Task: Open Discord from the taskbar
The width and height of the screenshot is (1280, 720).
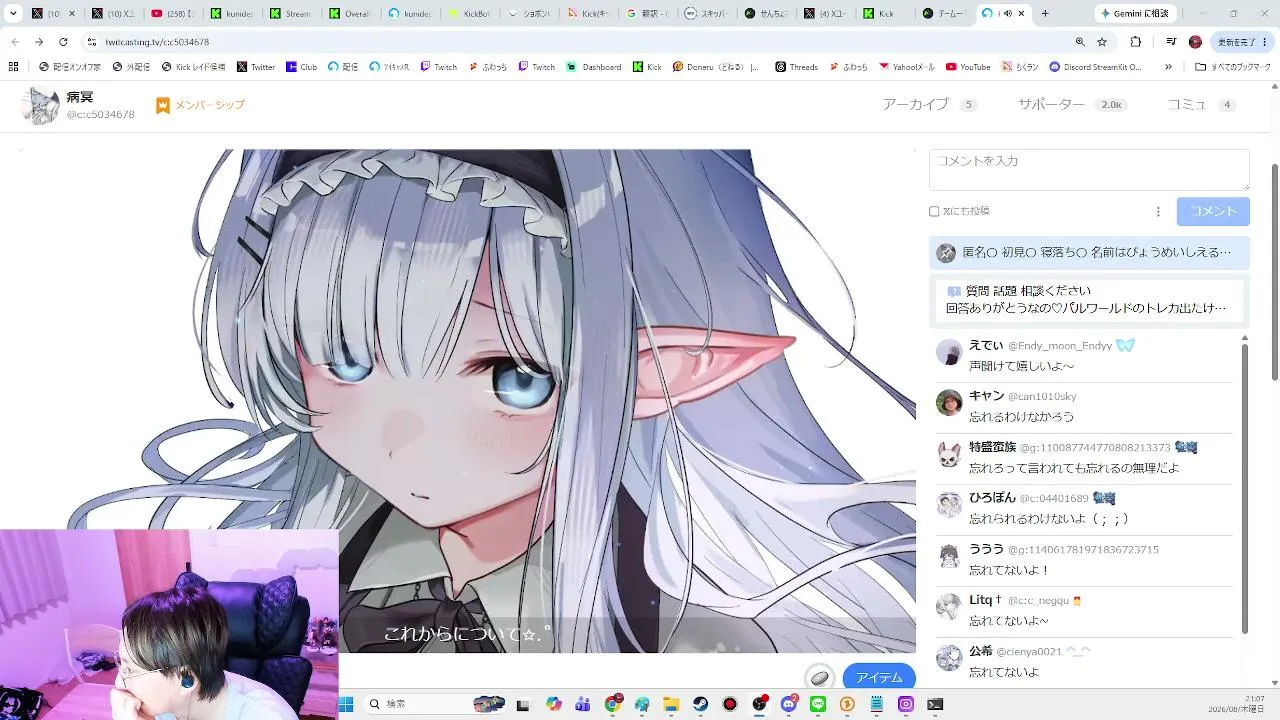Action: coord(789,704)
